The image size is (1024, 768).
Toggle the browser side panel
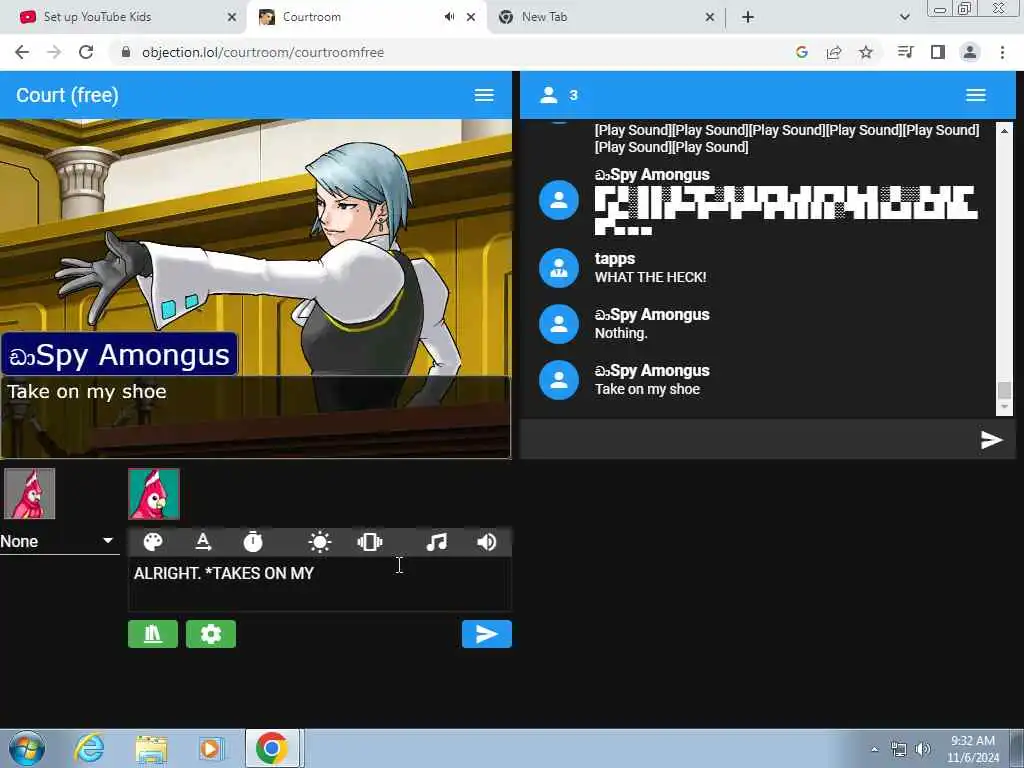(938, 52)
